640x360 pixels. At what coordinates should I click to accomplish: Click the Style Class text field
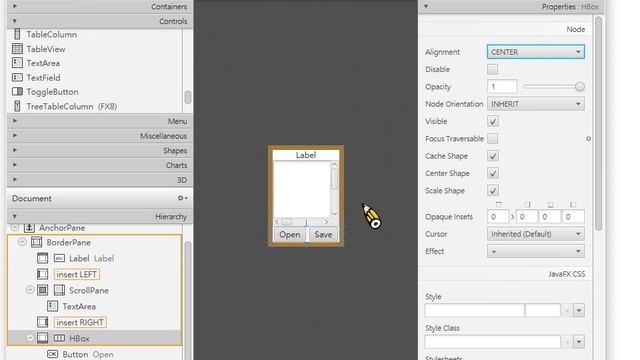pos(493,342)
